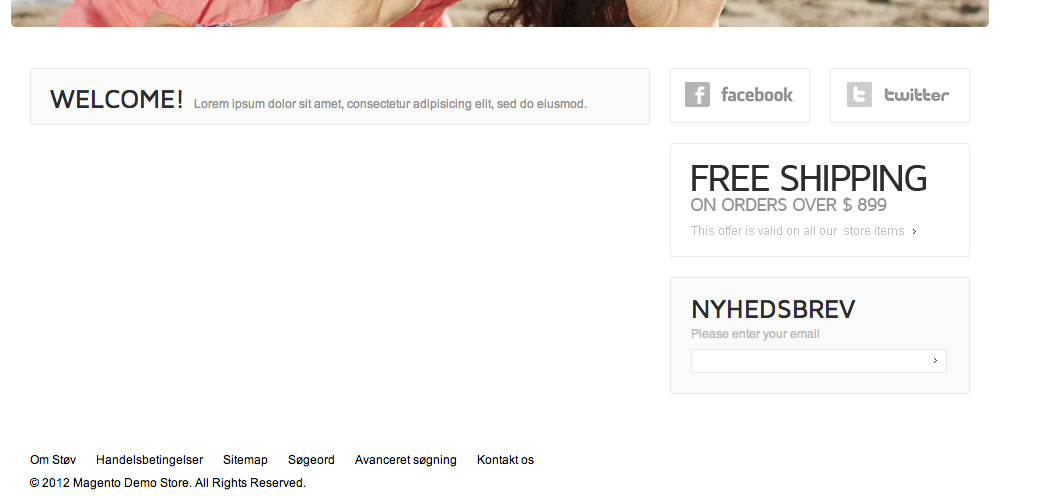Click the NYHEDSBREV newsletter heading
Screen dimensions: 1046x496
[x=772, y=309]
